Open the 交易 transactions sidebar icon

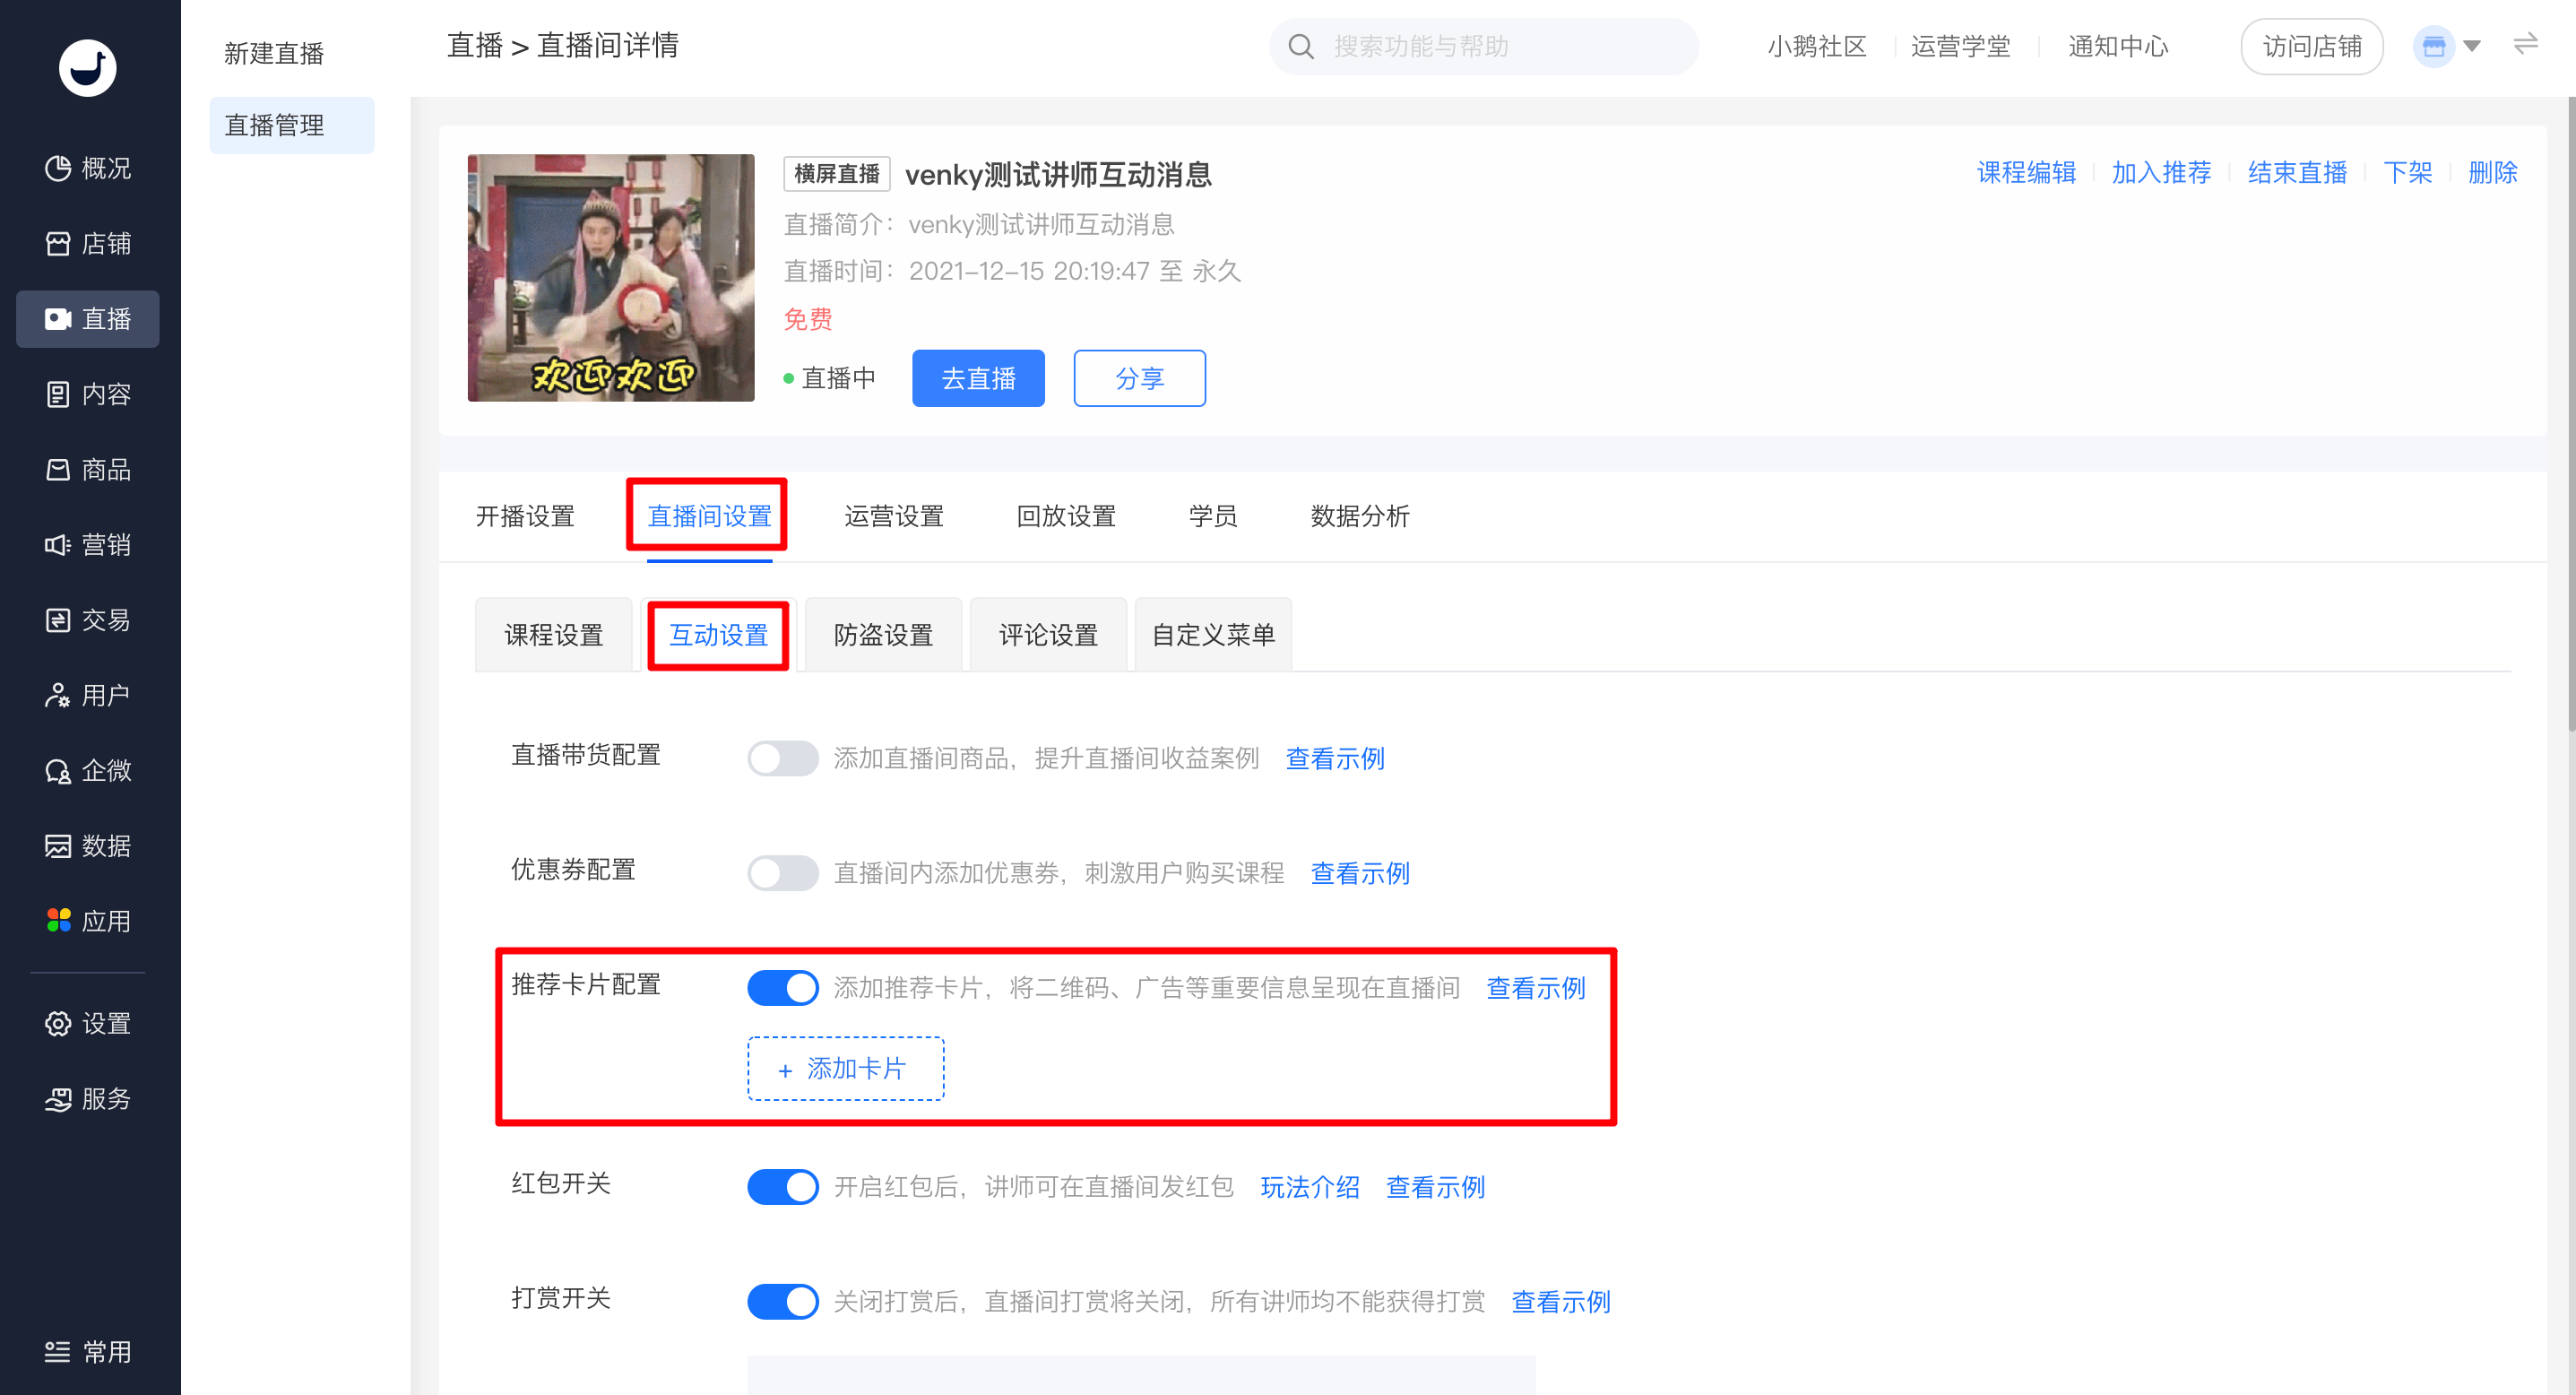point(58,620)
